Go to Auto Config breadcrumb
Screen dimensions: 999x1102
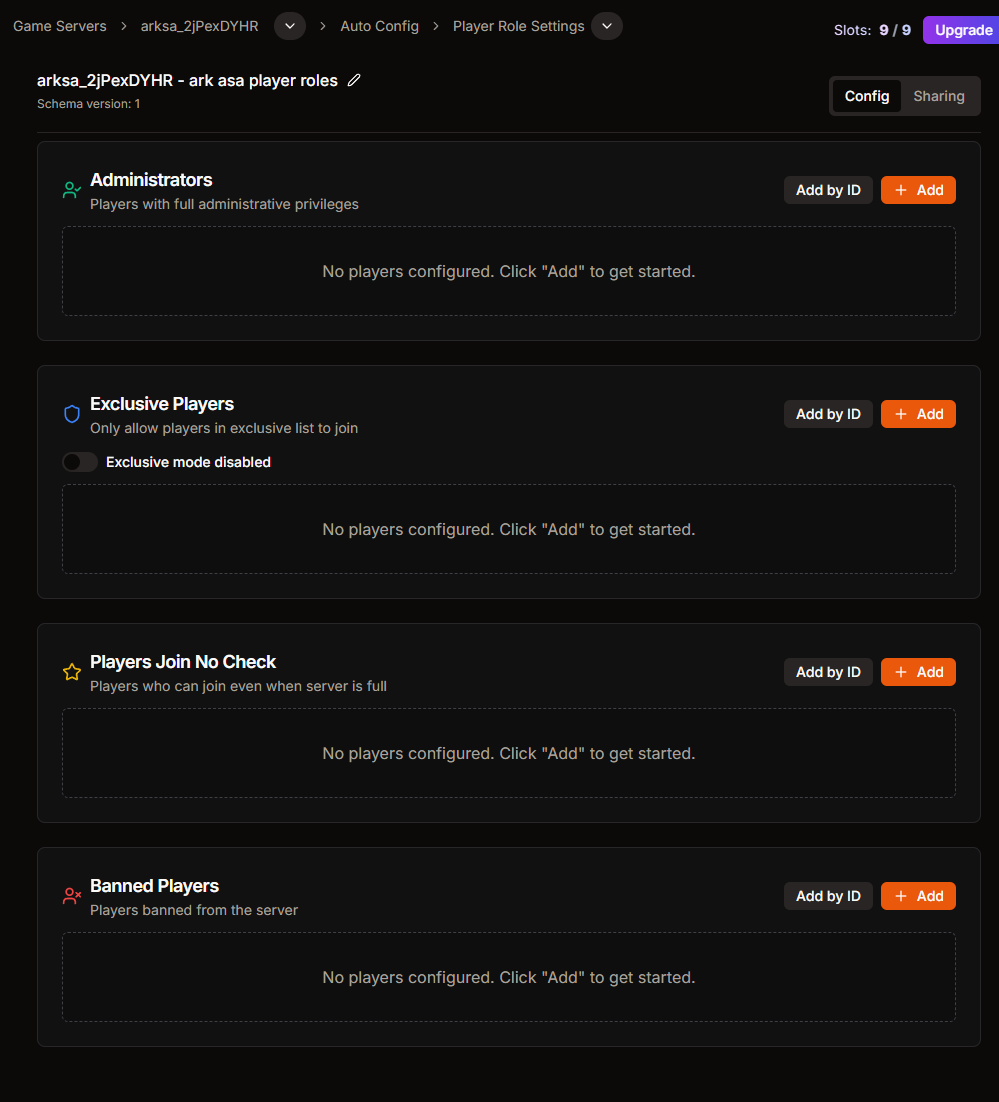pyautogui.click(x=380, y=26)
